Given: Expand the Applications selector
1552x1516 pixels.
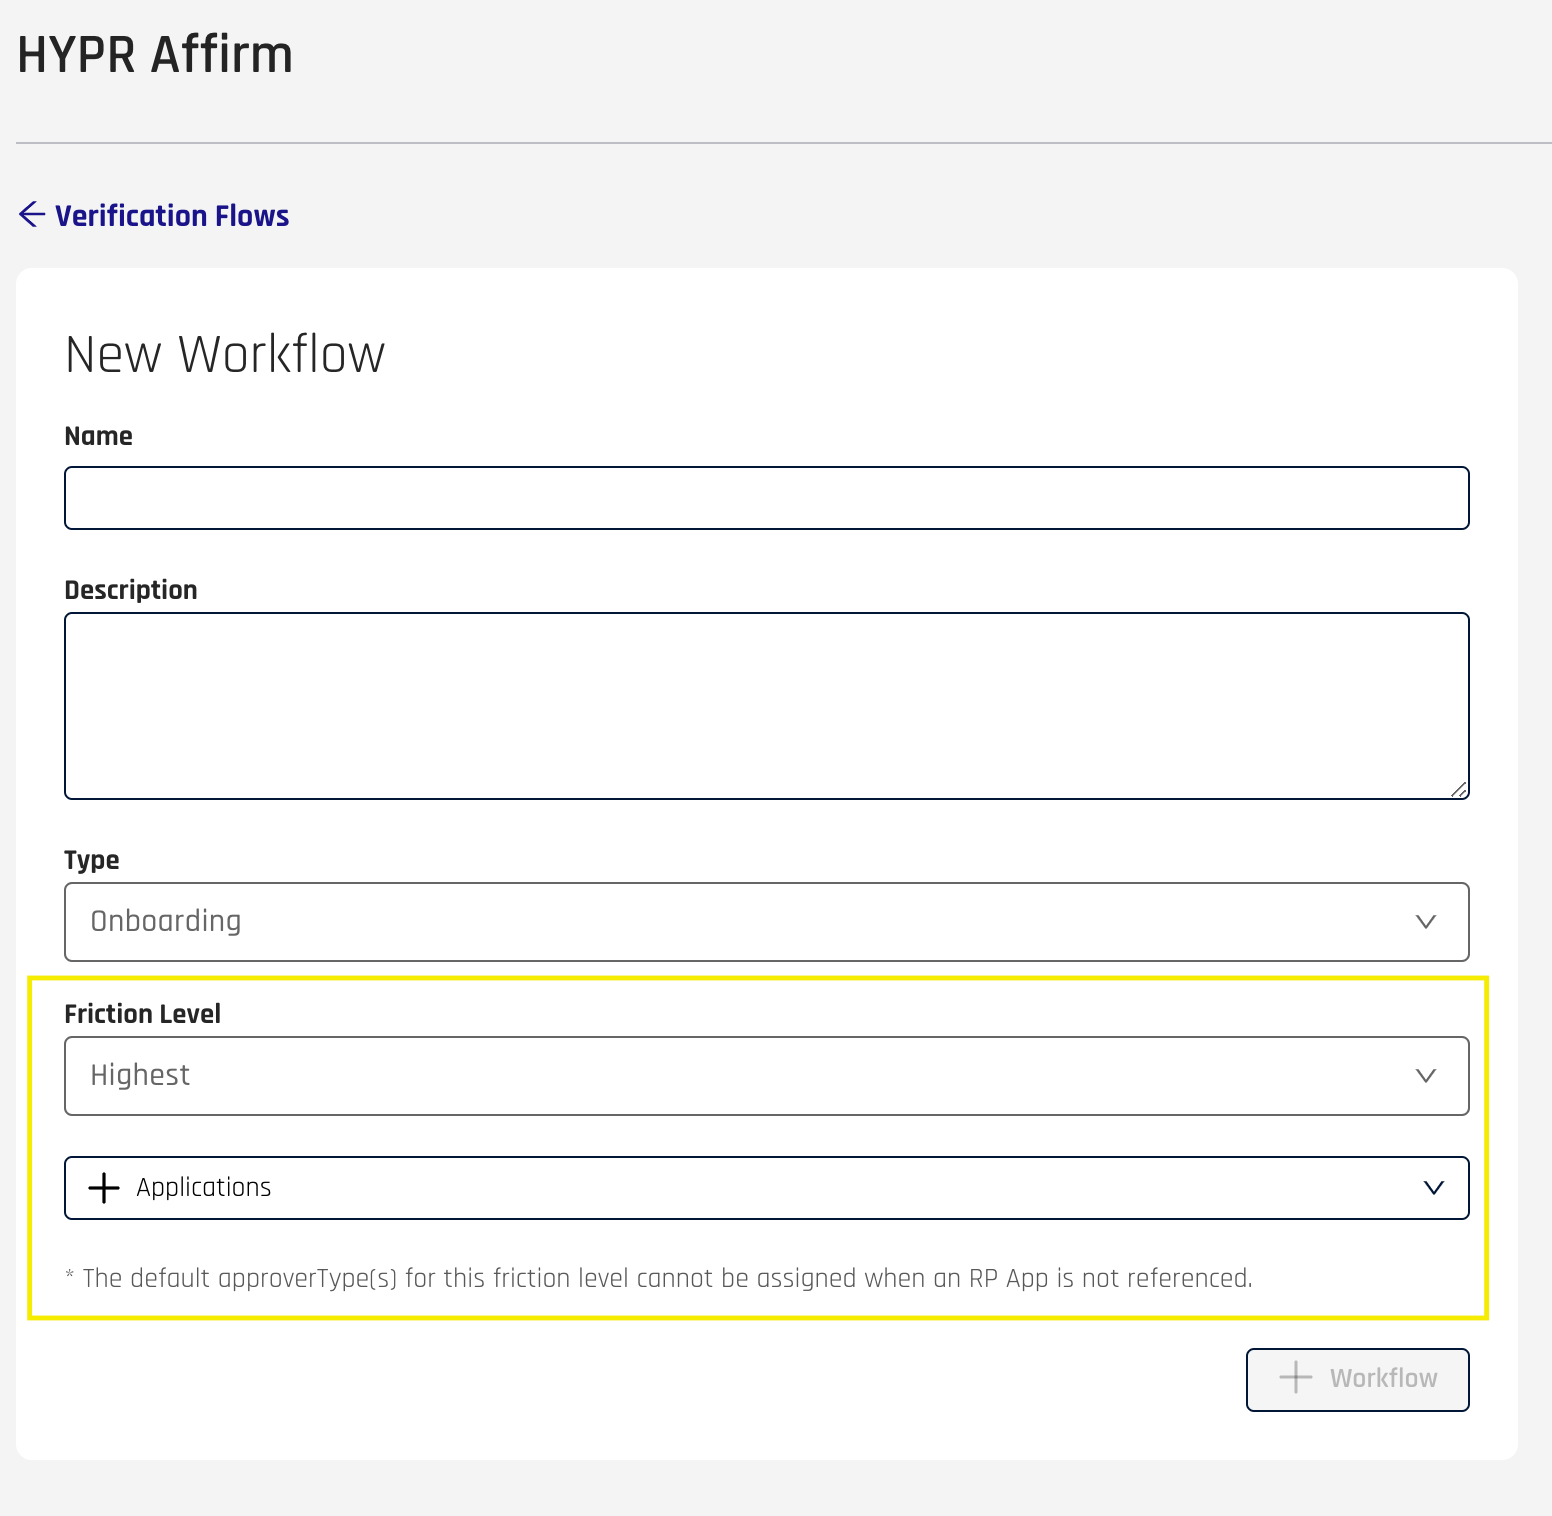Looking at the screenshot, I should point(766,1188).
